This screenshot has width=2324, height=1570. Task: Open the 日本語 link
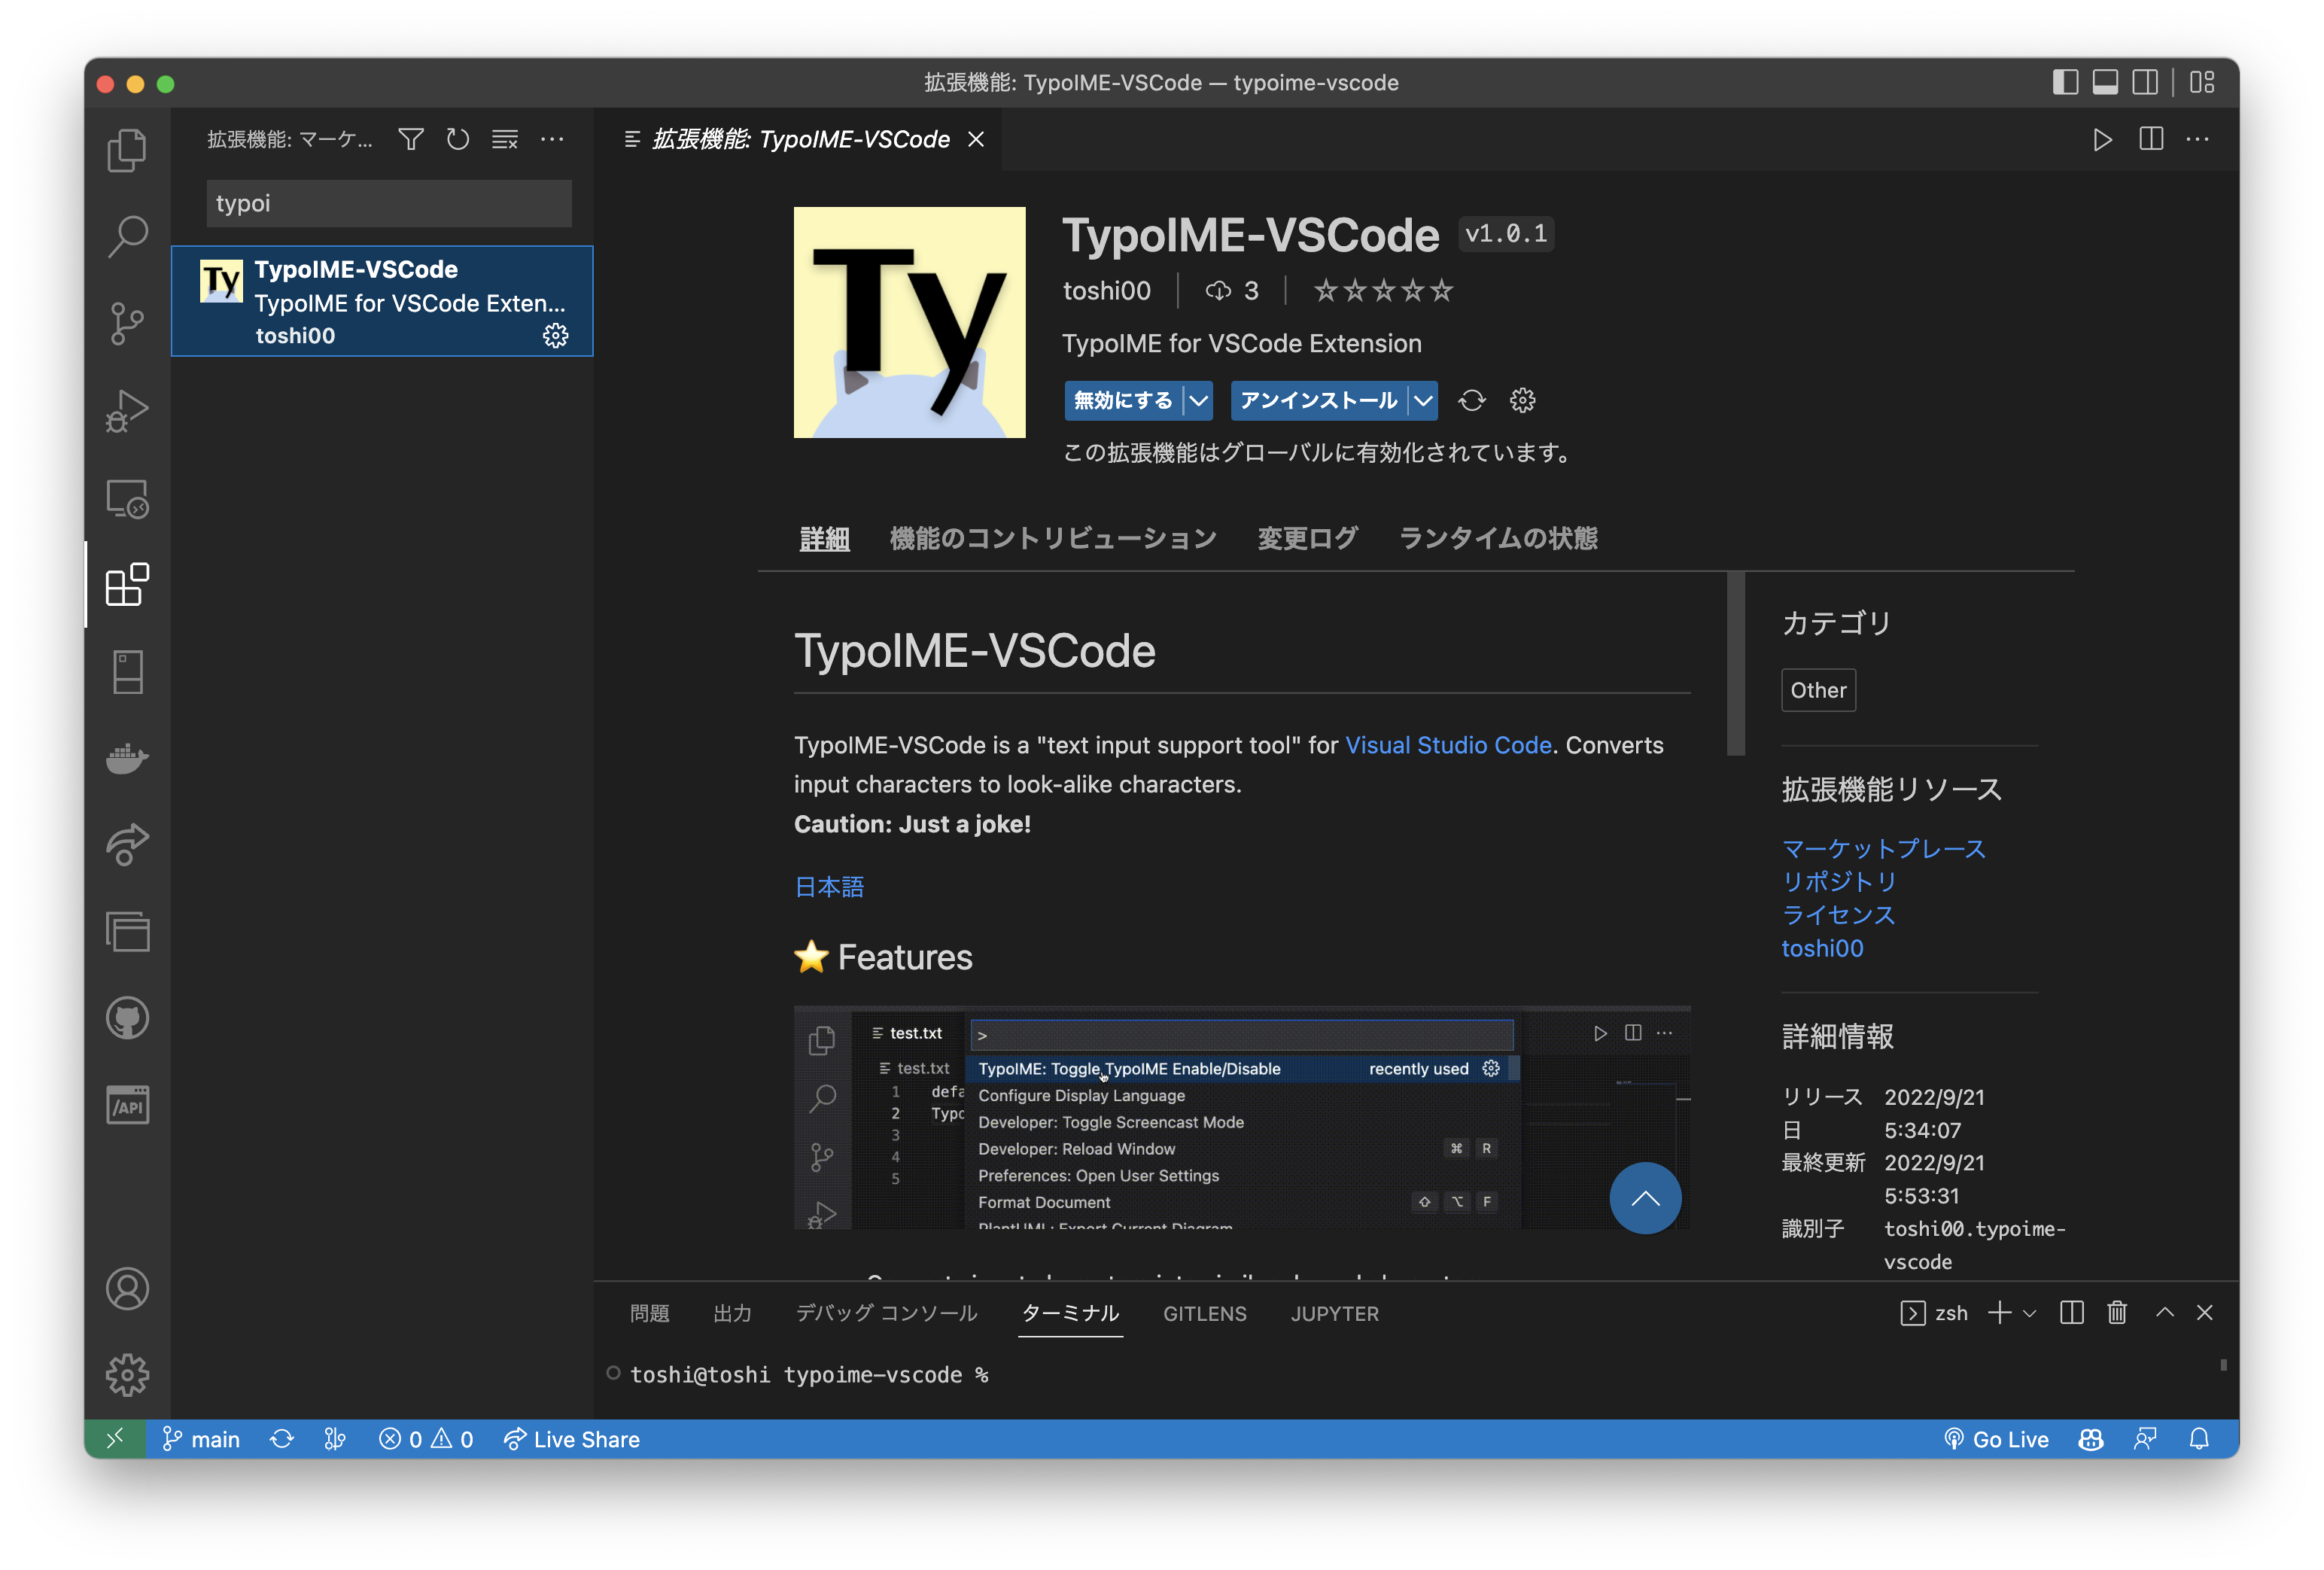[829, 887]
